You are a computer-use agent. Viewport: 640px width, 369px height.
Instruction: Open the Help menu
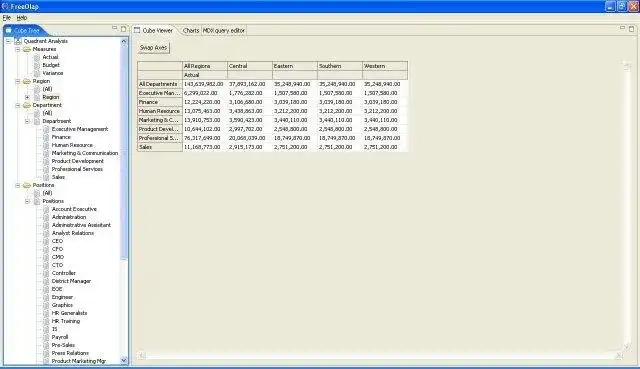pos(22,18)
